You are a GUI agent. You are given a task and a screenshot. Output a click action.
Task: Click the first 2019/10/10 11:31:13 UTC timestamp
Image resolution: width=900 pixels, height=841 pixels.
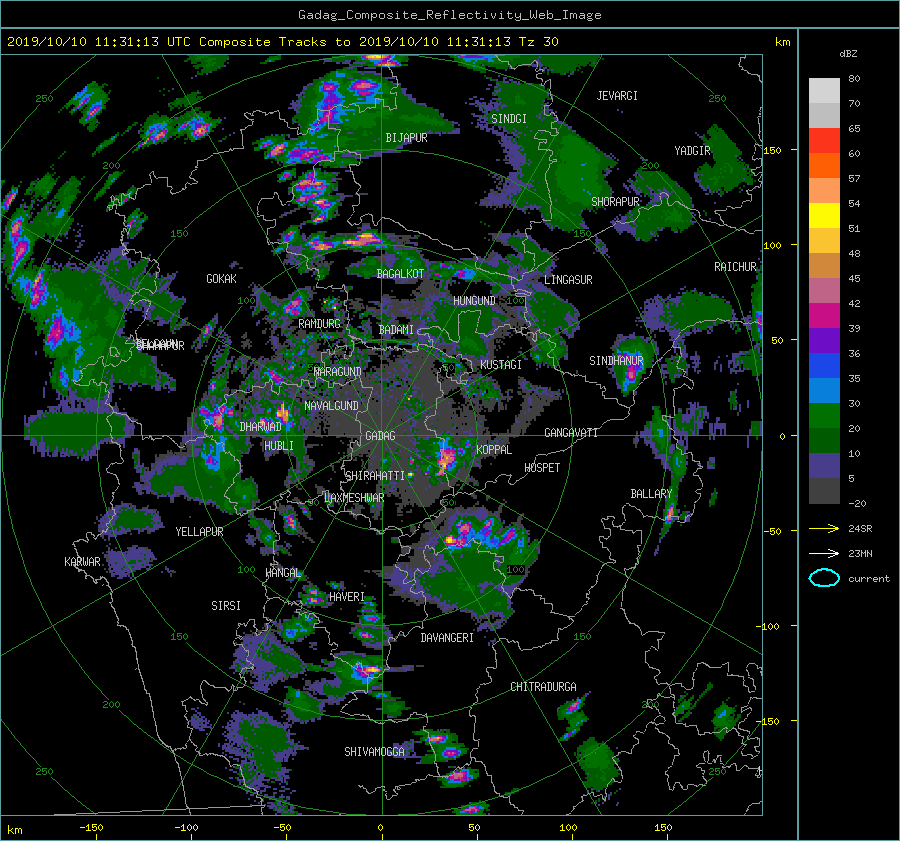click(99, 42)
